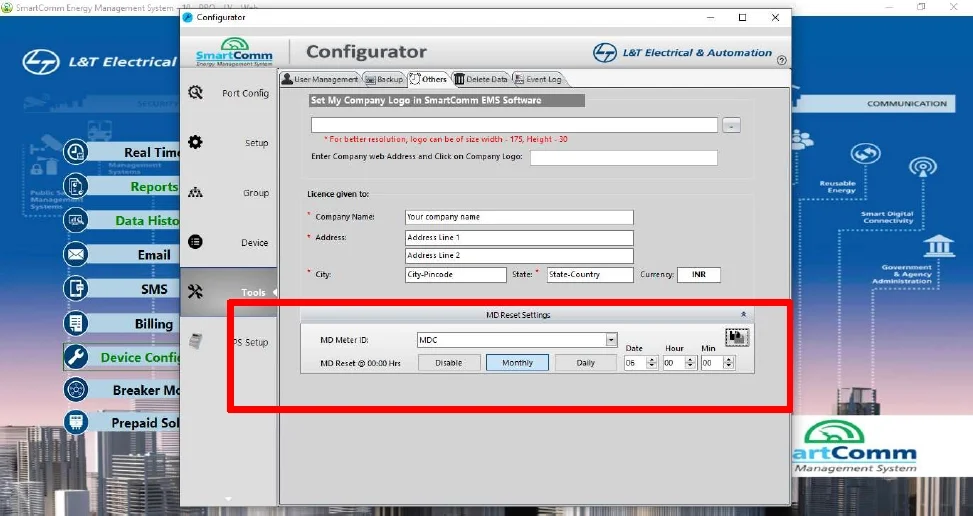This screenshot has width=973, height=516.
Task: Open Port Config section in Configurator sidebar
Action: click(x=229, y=93)
